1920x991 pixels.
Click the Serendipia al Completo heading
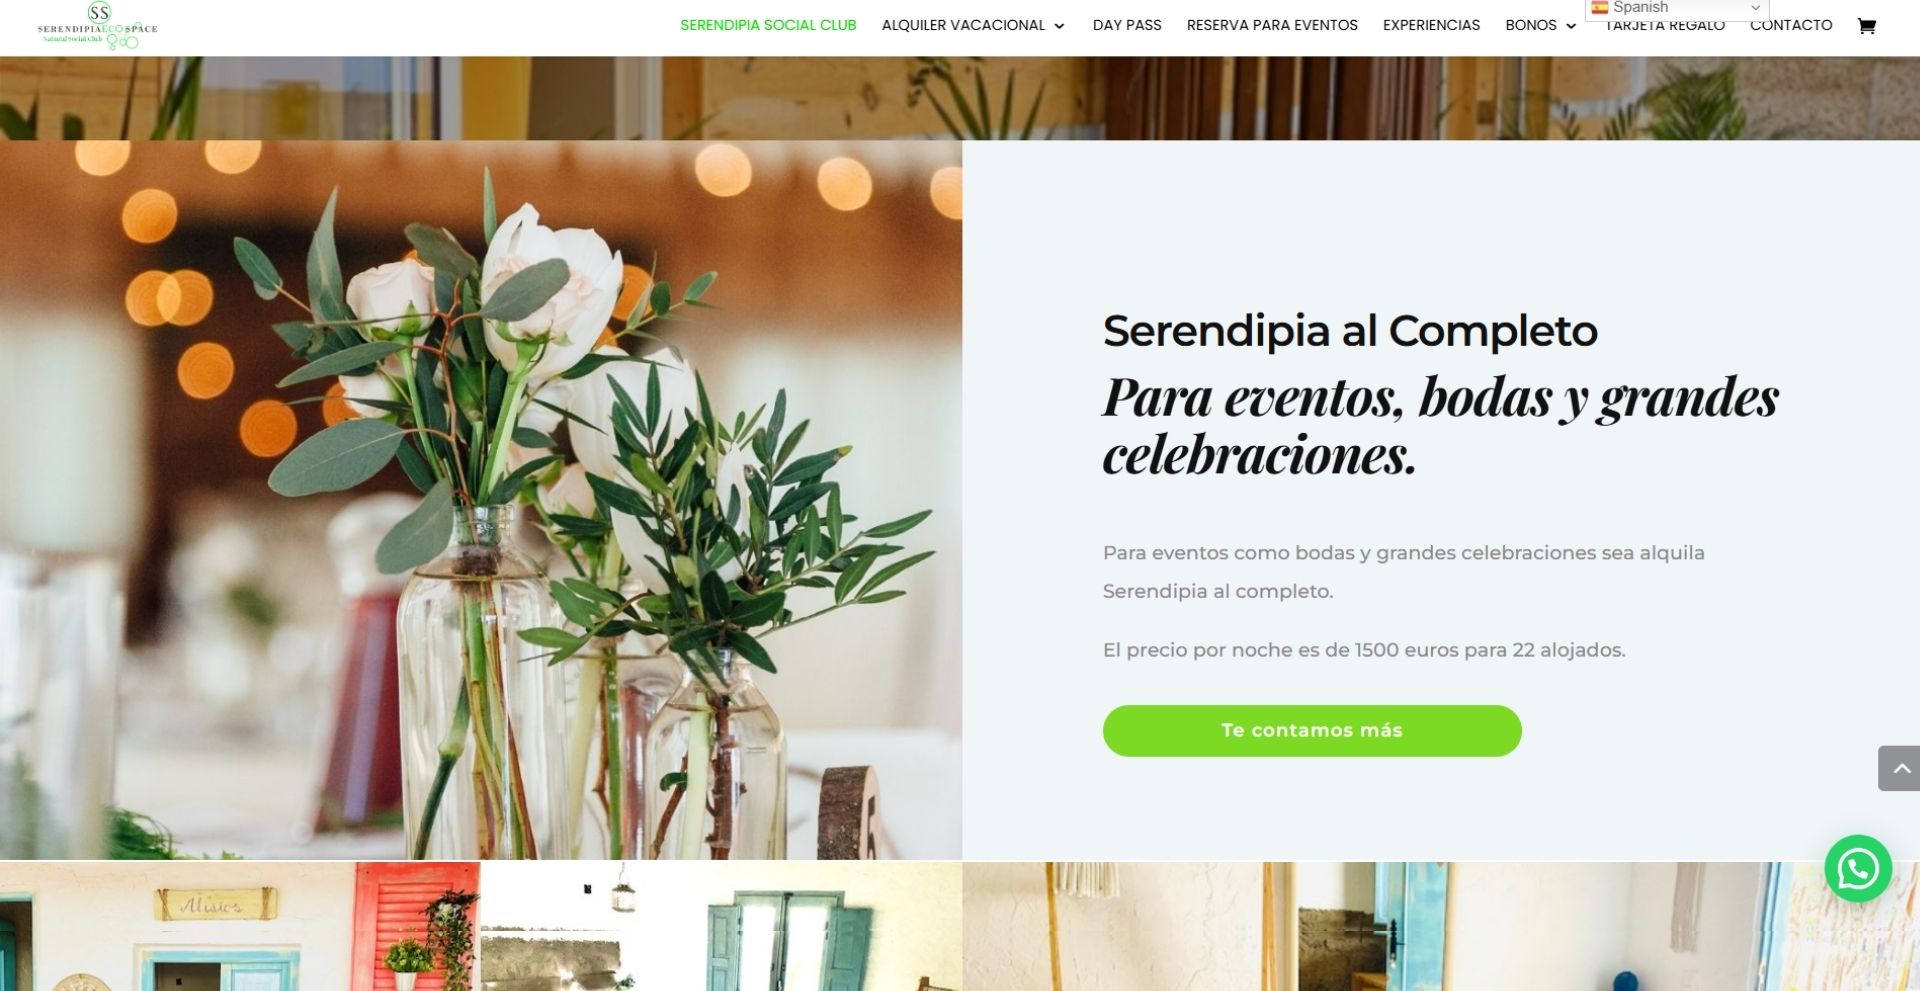pyautogui.click(x=1350, y=331)
